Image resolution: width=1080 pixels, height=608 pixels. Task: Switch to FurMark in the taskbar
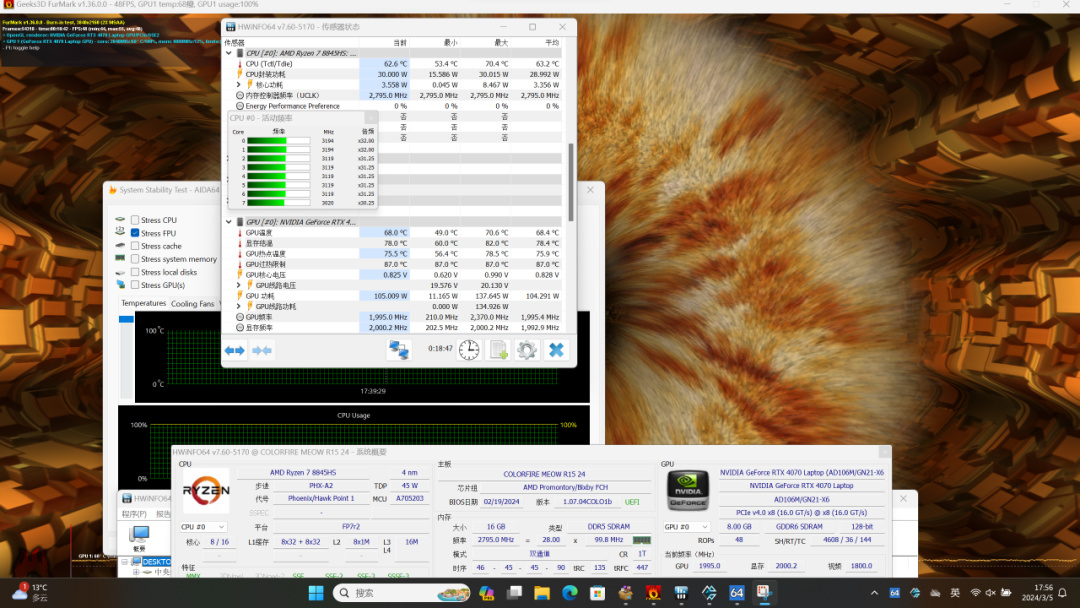[x=653, y=593]
